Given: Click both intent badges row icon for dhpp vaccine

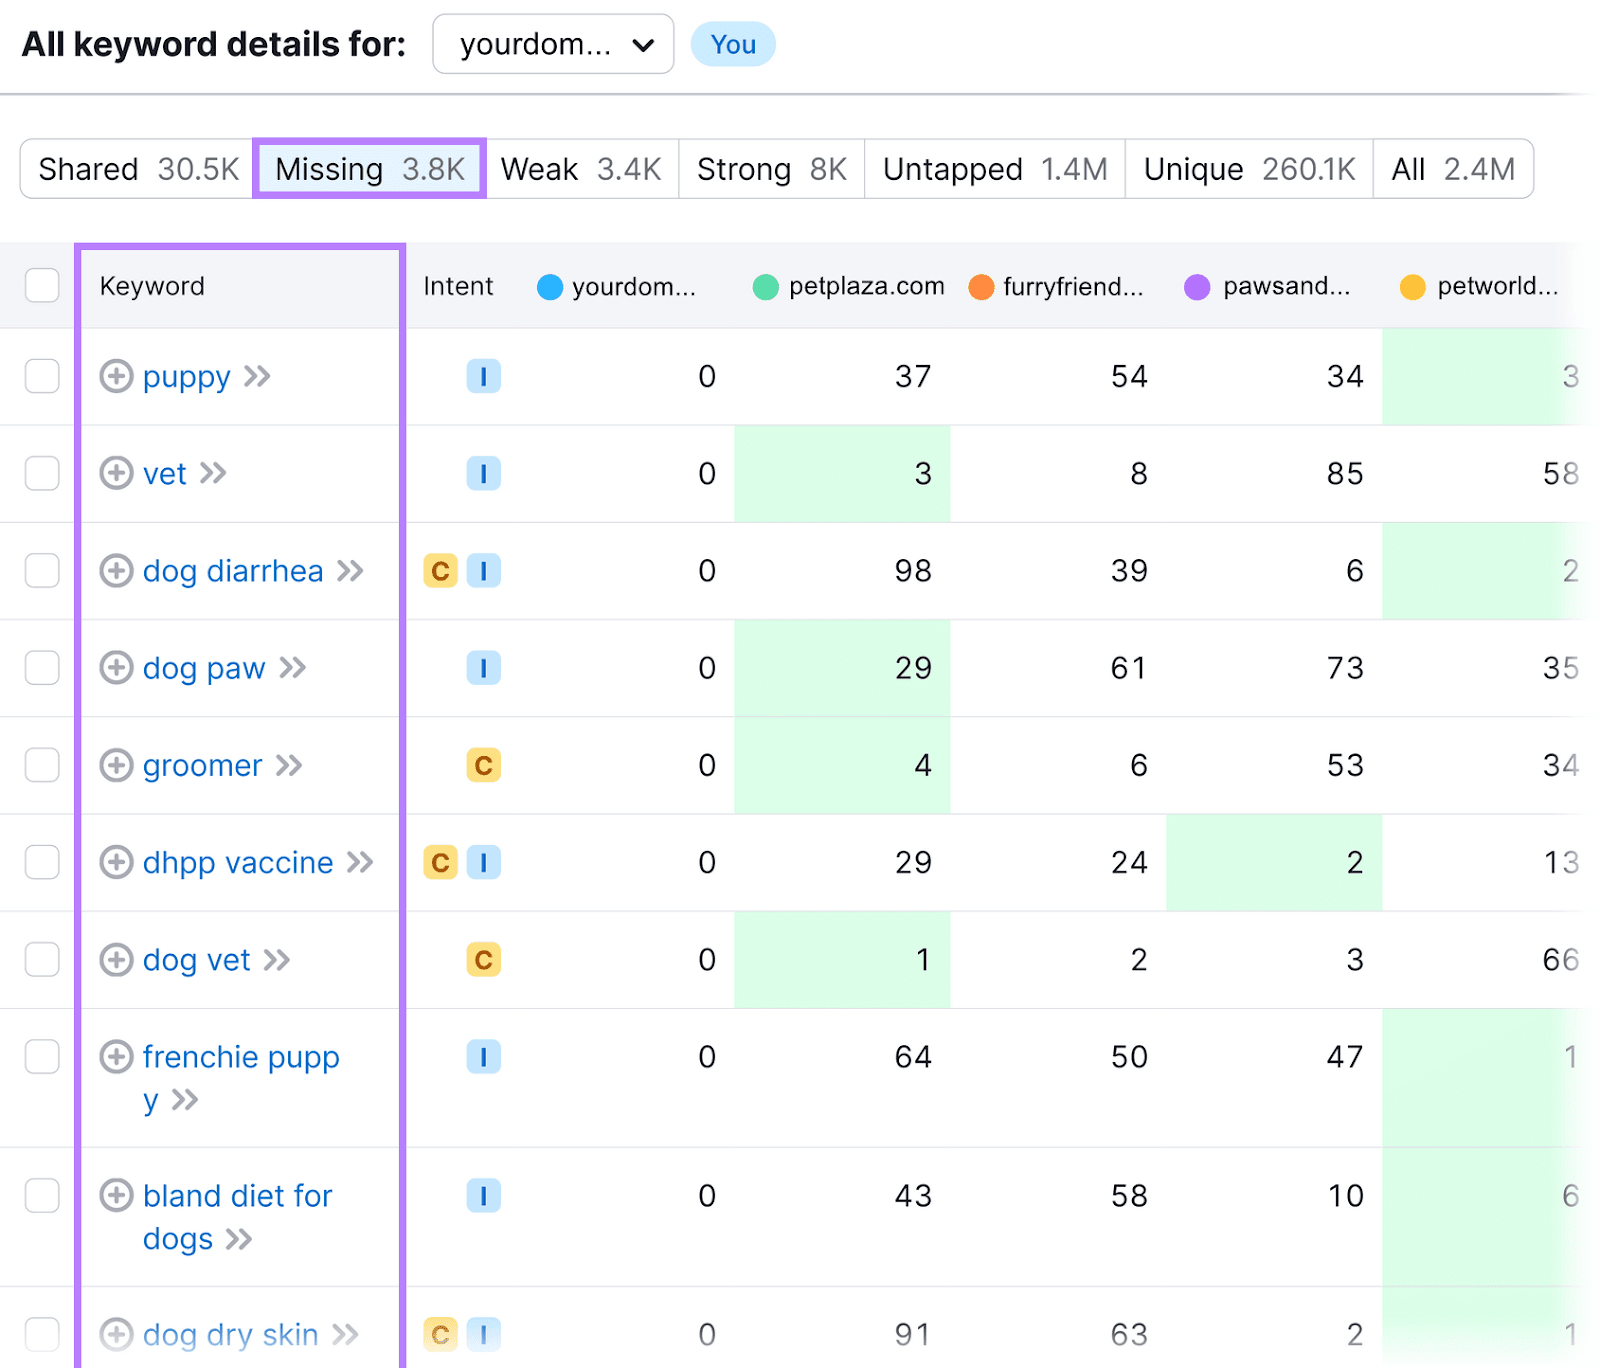Looking at the screenshot, I should pos(462,862).
